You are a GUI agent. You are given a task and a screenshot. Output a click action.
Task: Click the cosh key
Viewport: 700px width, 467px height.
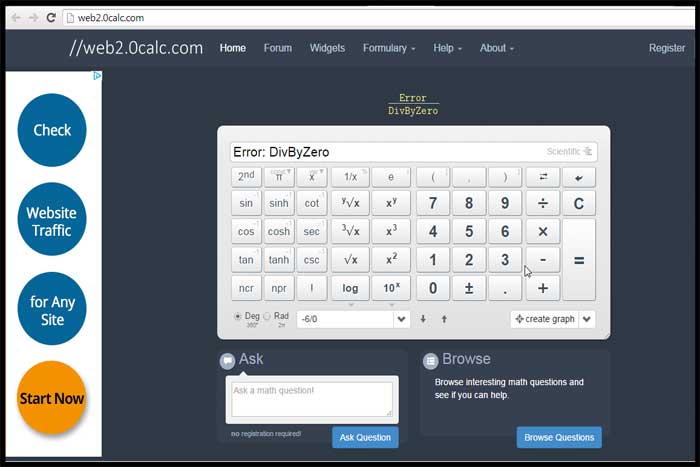coord(279,232)
